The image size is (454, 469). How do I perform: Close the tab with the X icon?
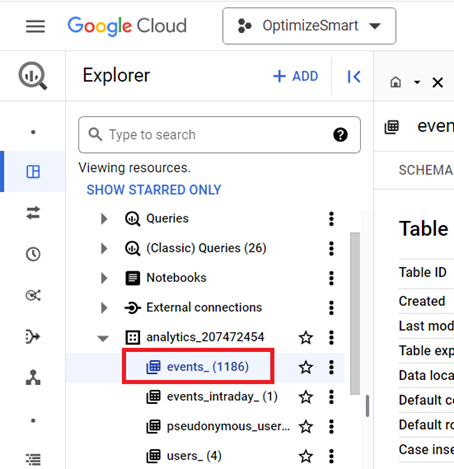pyautogui.click(x=437, y=82)
